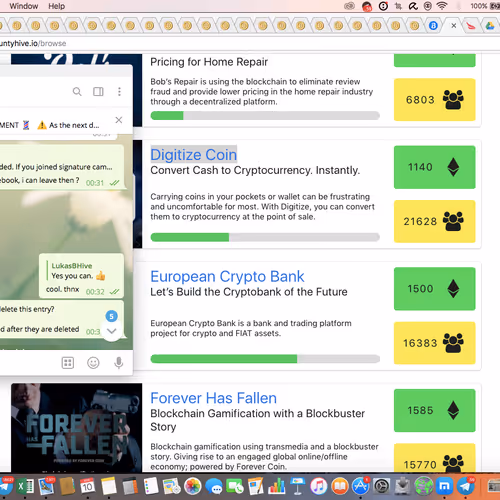
Task: Click the 100% battery indicator
Action: [485, 6]
